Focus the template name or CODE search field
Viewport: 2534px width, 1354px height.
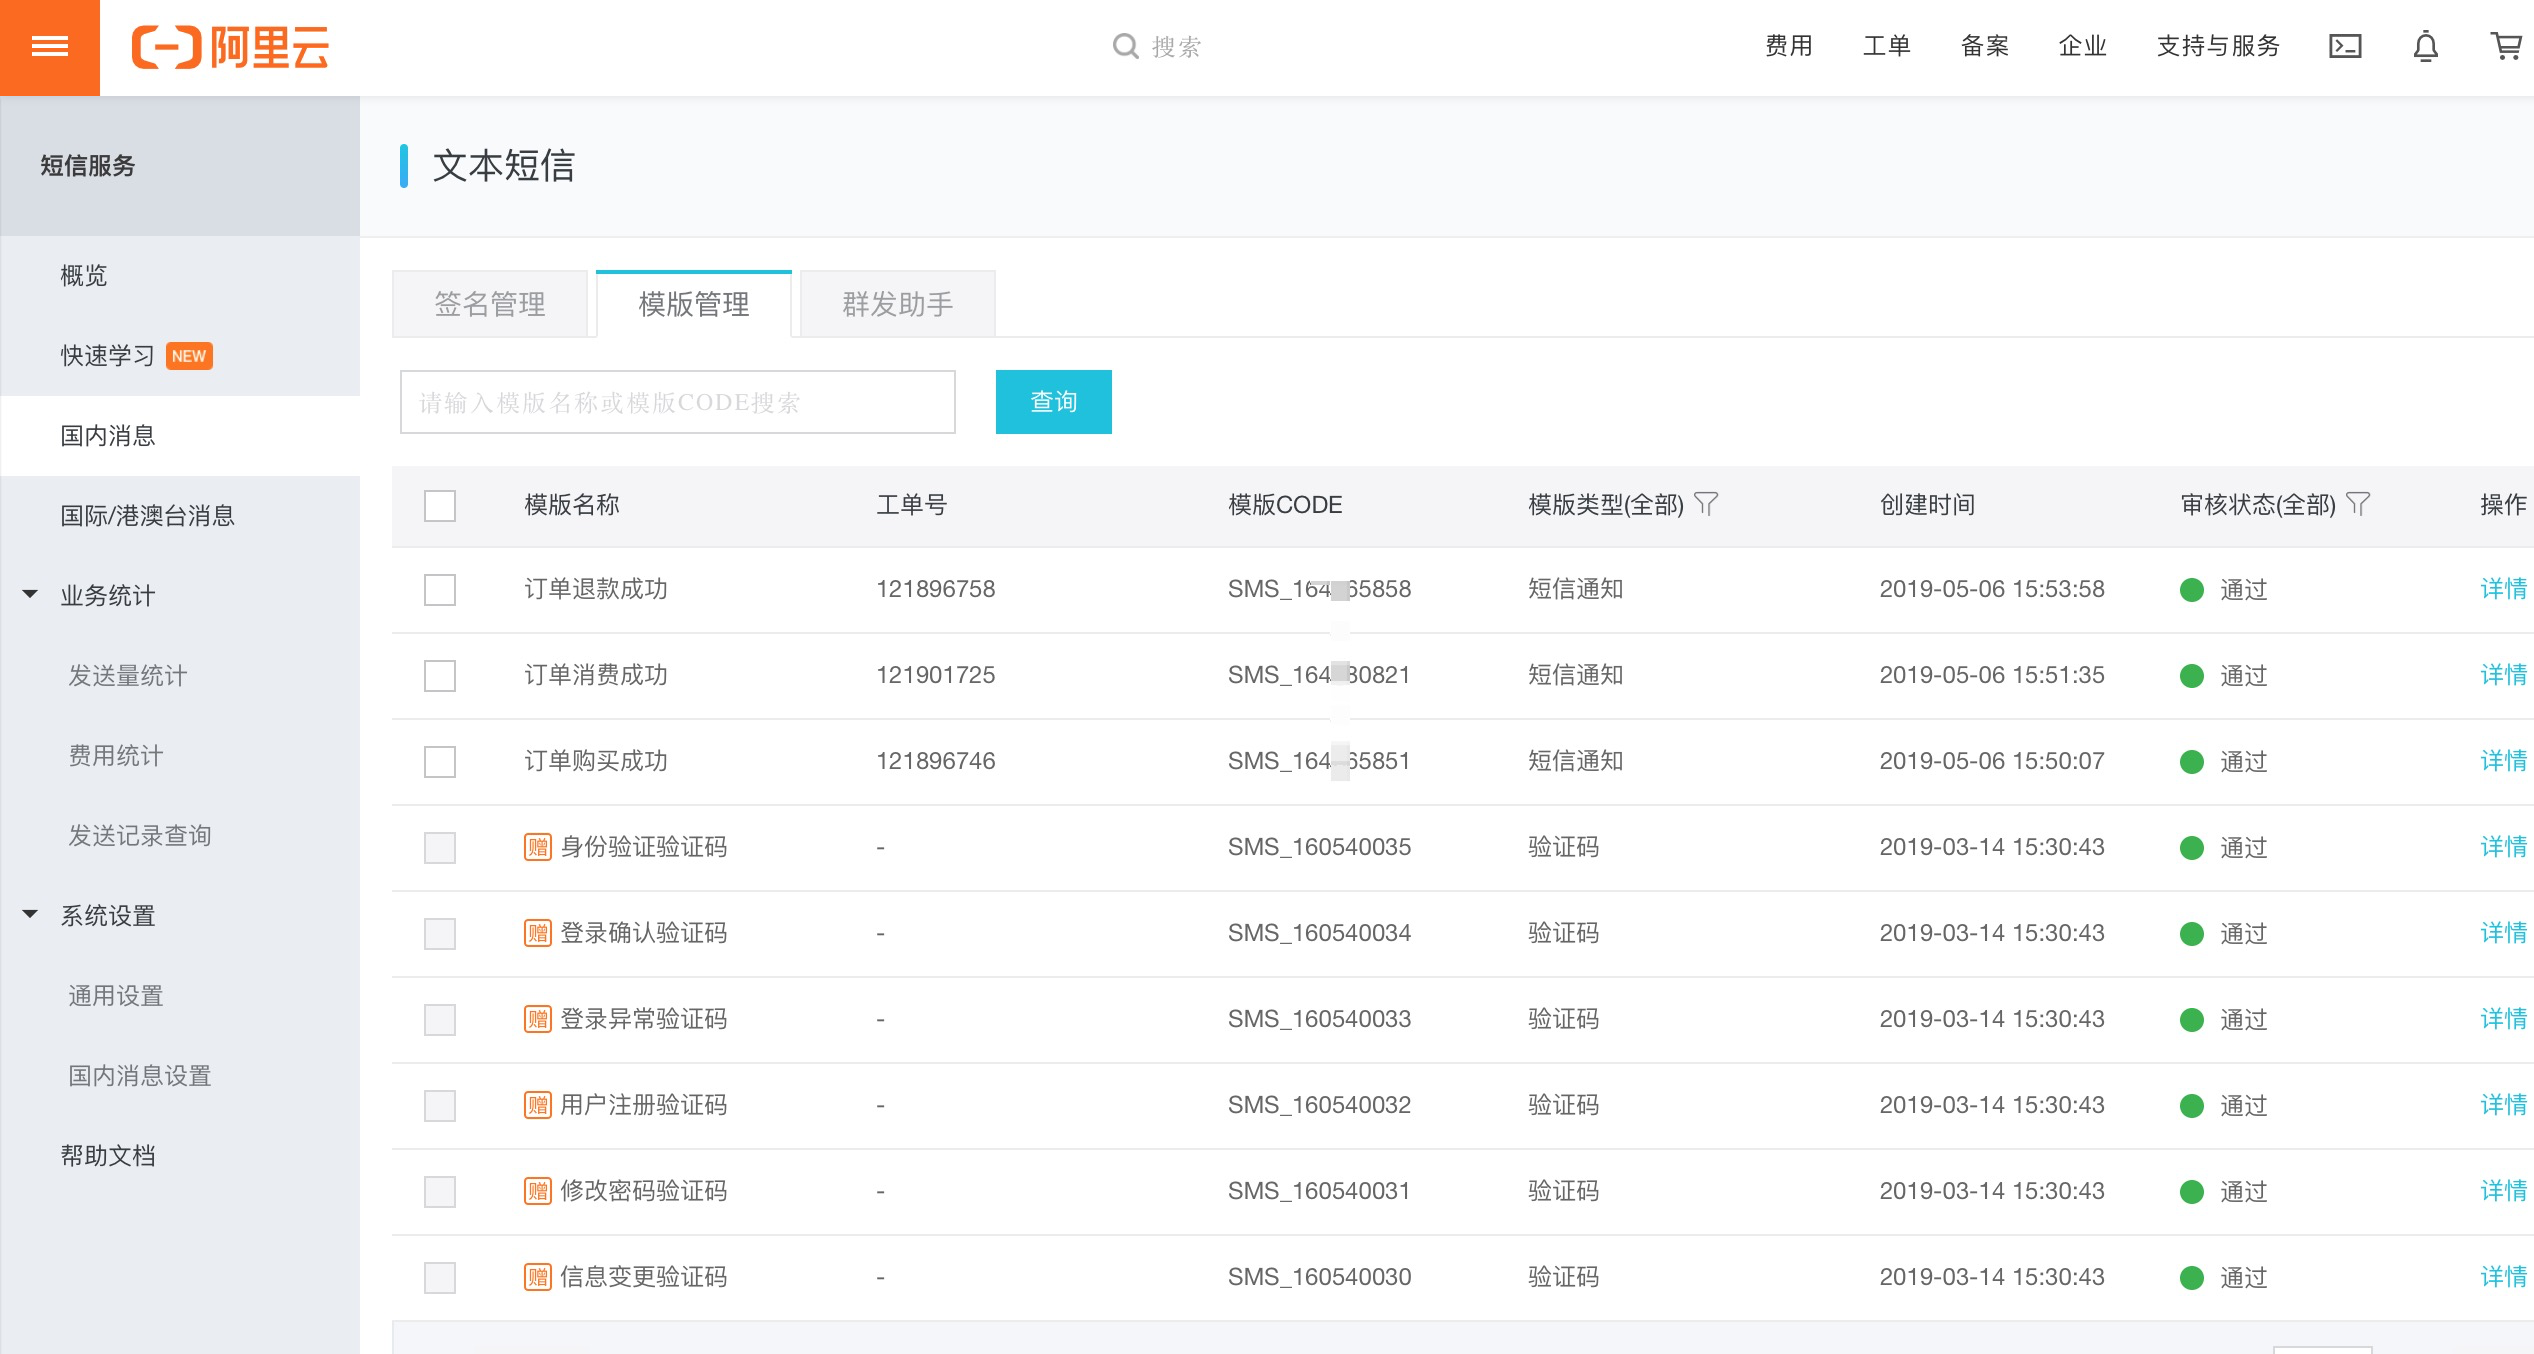pyautogui.click(x=677, y=402)
